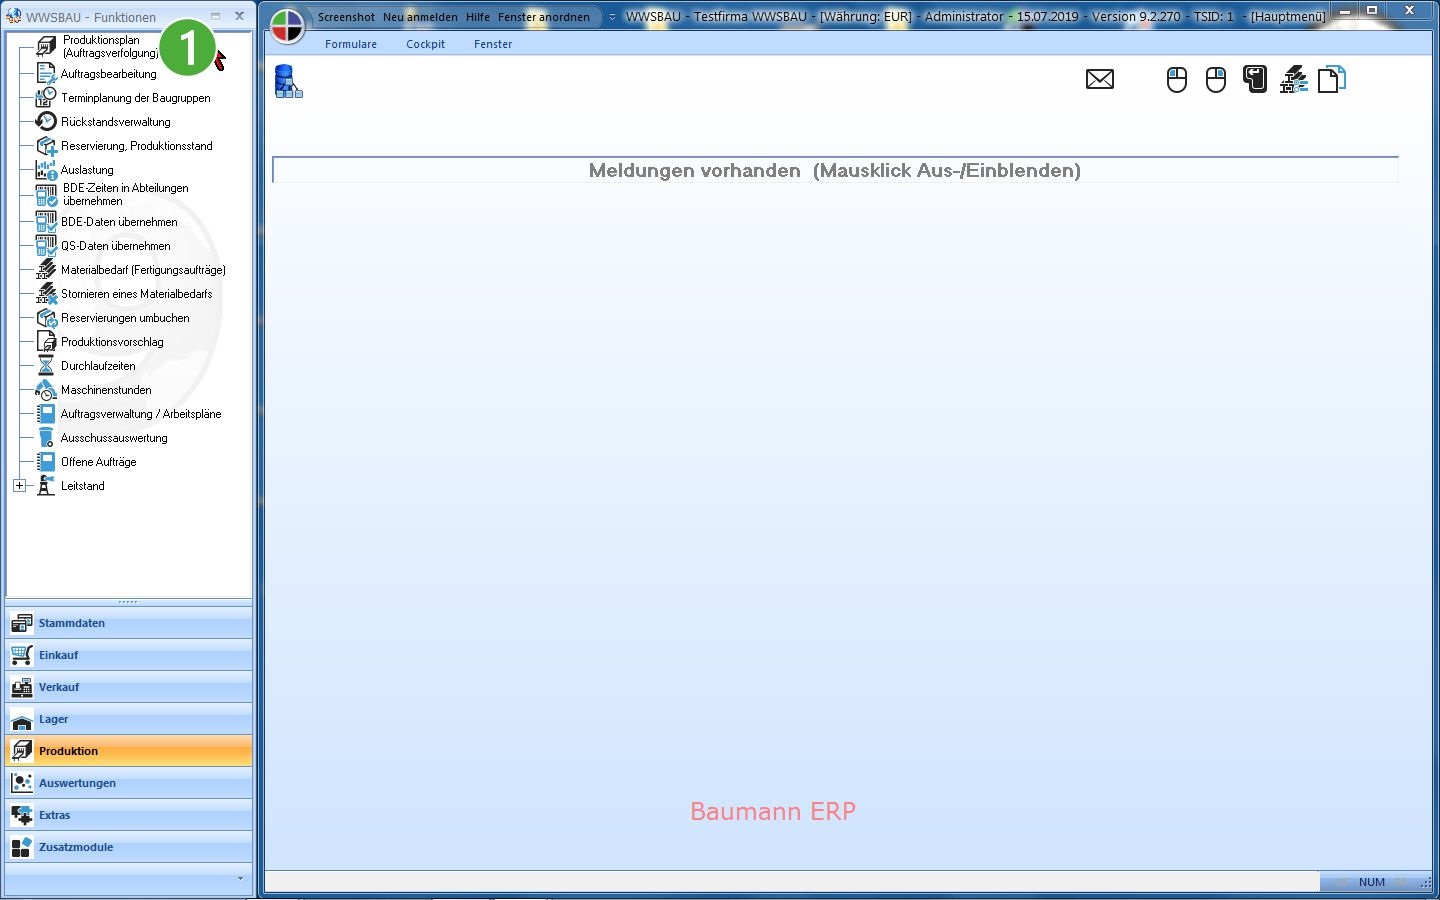Select Rückstandsverwaltung tree entry text
The image size is (1440, 900).
click(115, 122)
